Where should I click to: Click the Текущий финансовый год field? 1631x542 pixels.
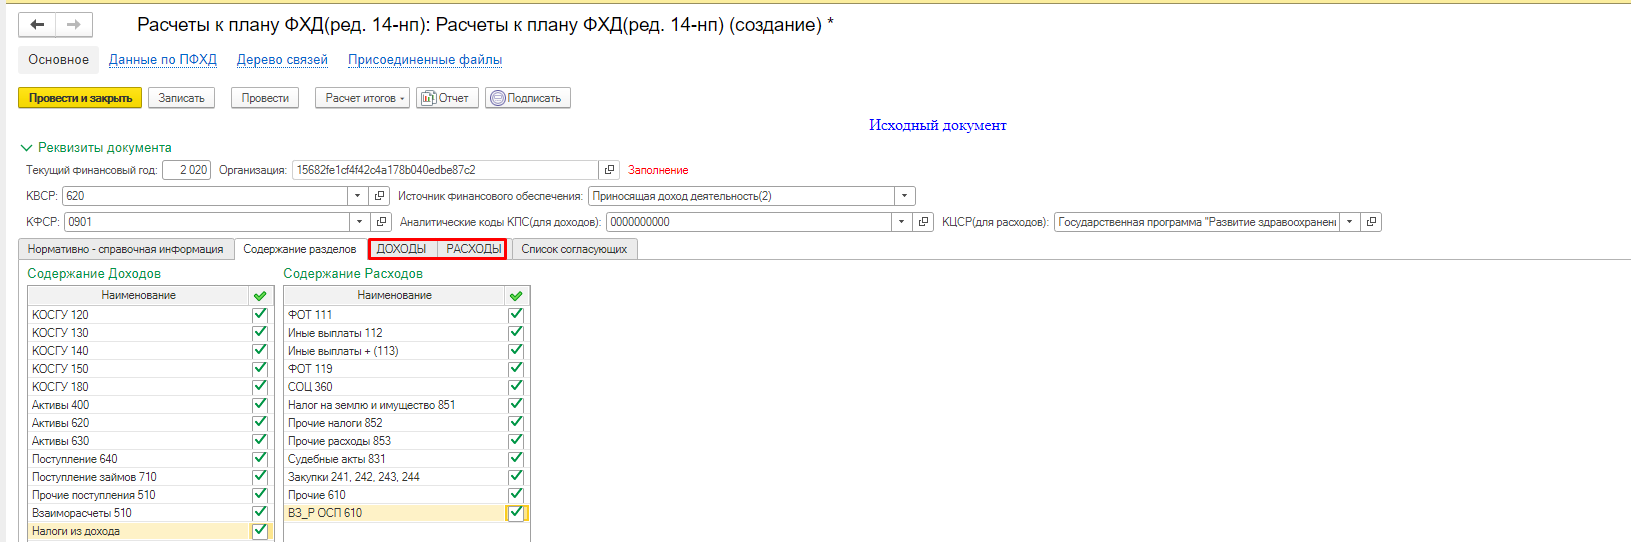tap(186, 170)
